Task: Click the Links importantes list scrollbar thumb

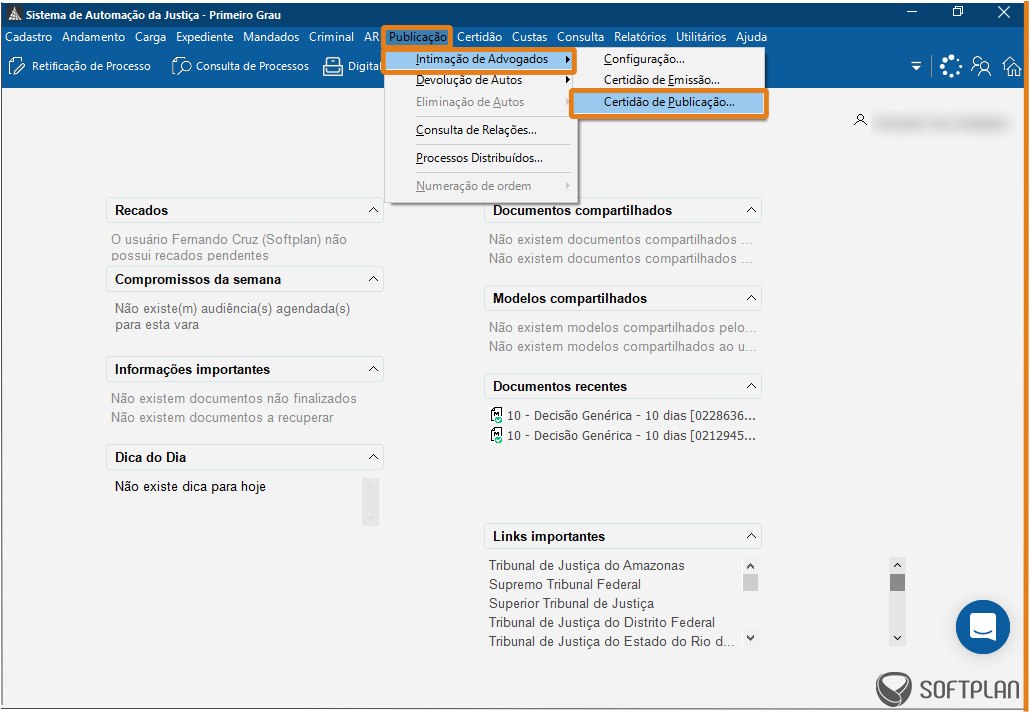Action: (751, 583)
